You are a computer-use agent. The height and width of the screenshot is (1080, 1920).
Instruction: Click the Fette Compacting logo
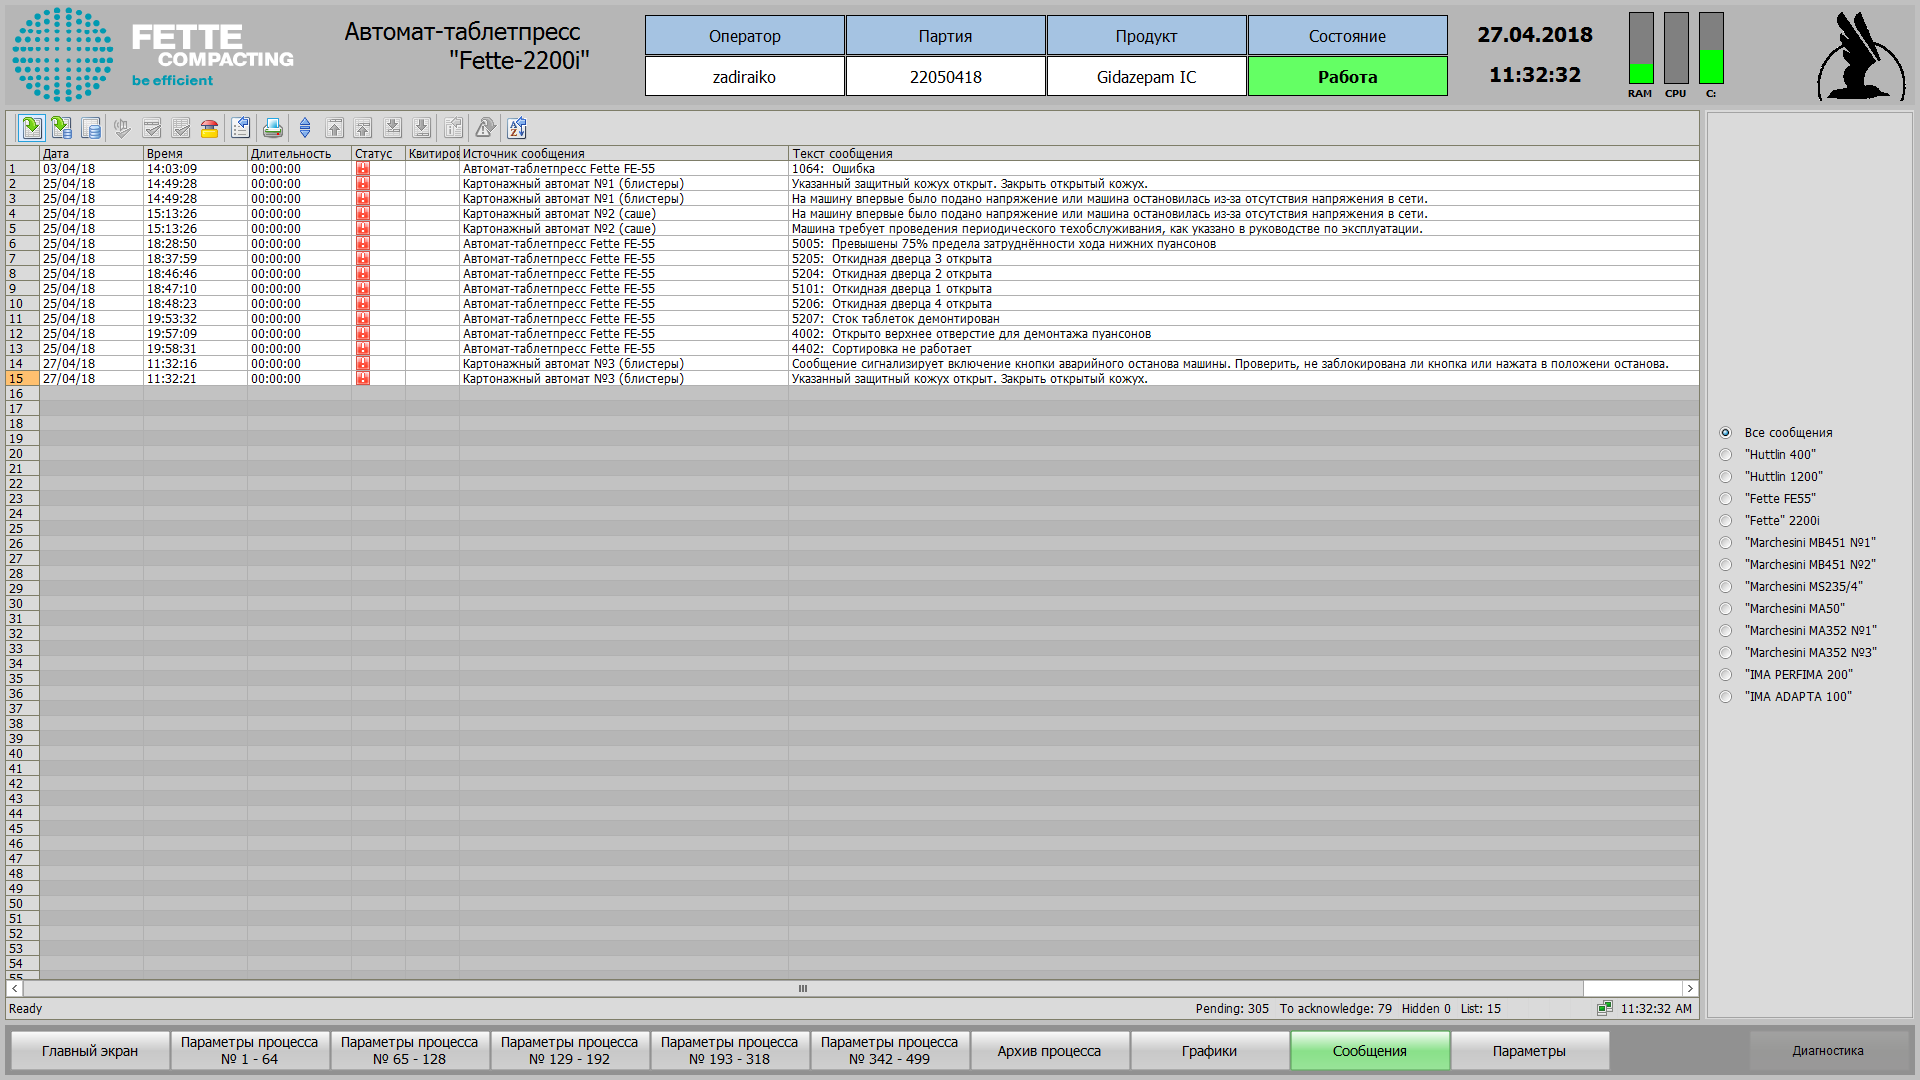tap(153, 54)
